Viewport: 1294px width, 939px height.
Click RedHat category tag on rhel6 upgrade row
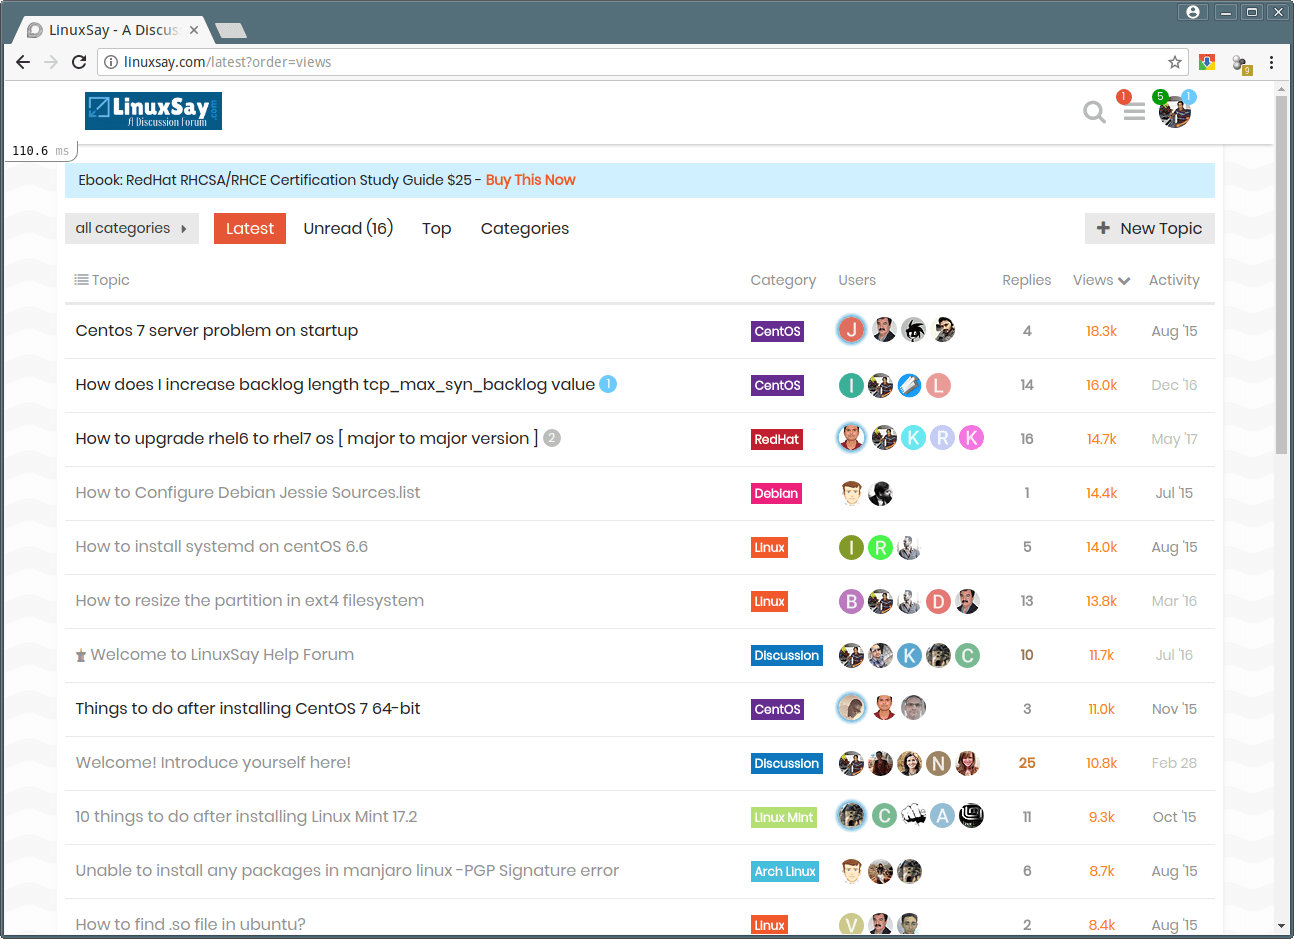point(777,439)
